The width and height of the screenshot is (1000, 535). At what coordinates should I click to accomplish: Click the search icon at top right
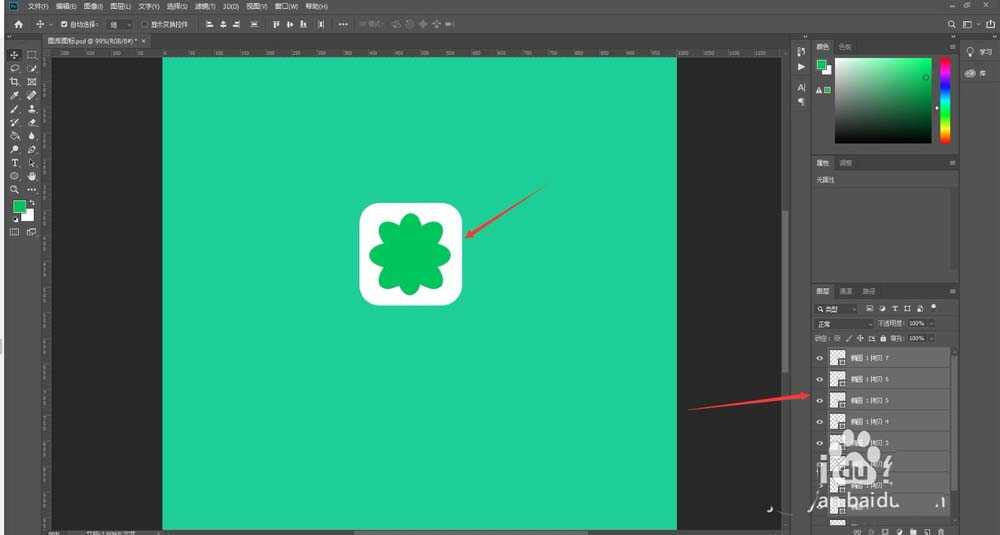(x=950, y=24)
